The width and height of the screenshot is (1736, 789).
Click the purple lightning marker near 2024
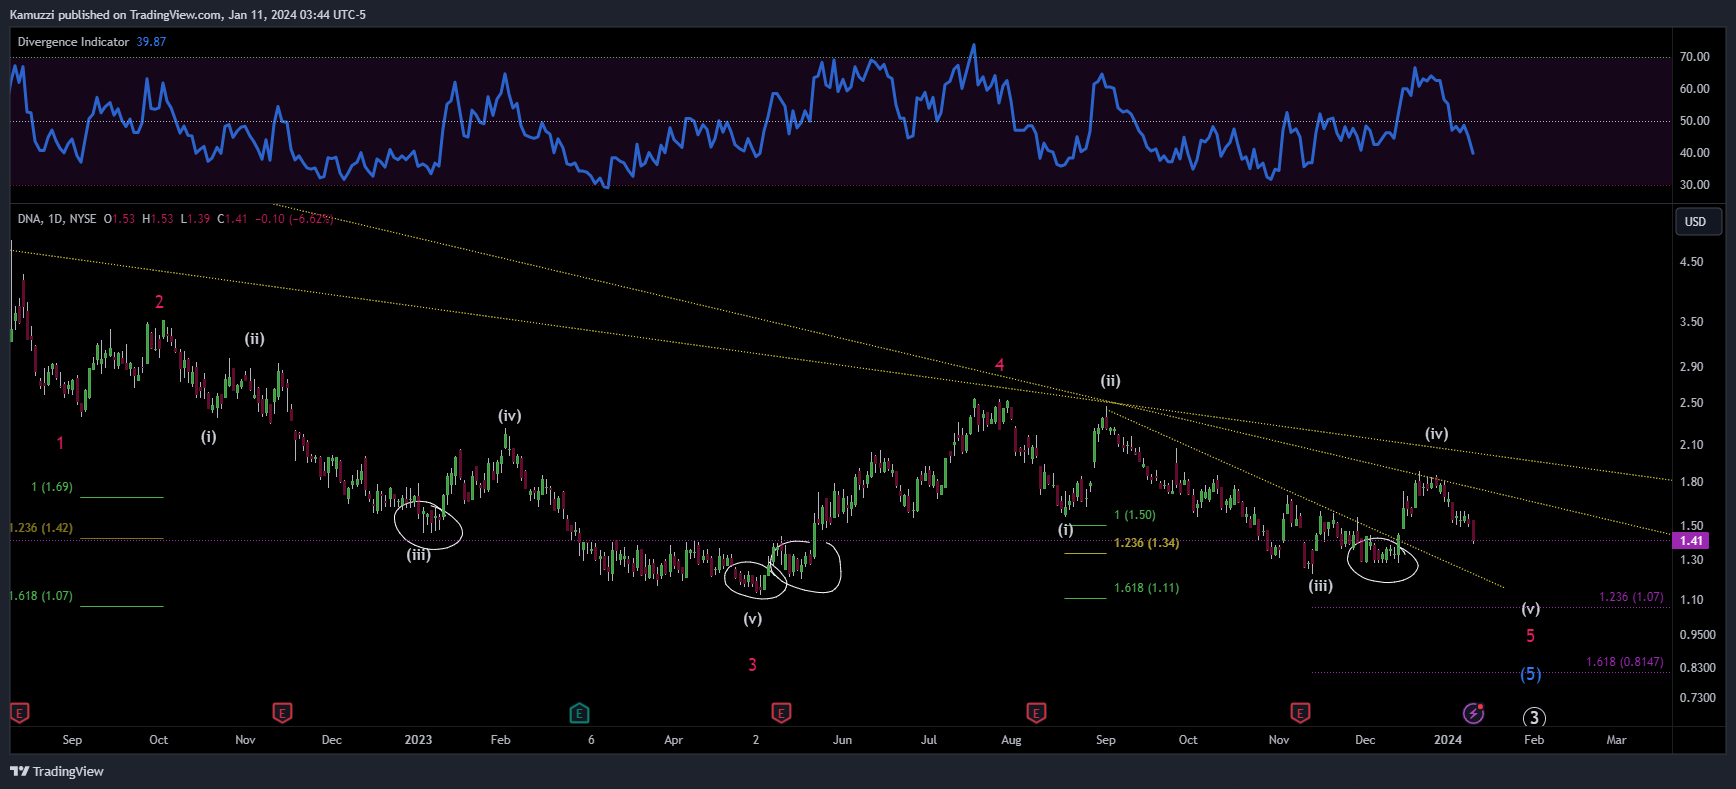(x=1473, y=713)
